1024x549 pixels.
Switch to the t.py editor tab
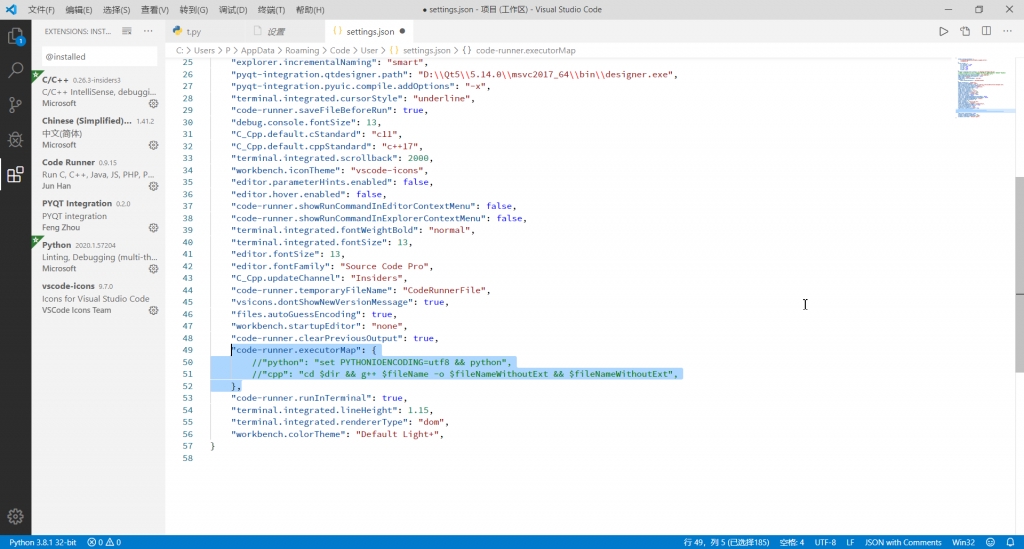(x=193, y=32)
